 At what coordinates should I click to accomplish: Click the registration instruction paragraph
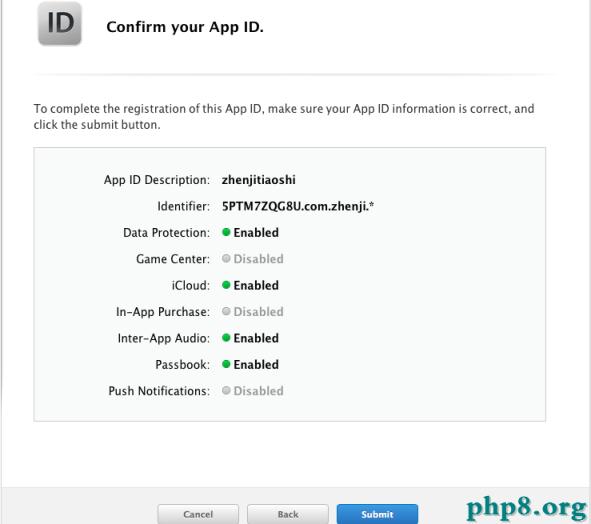(284, 116)
